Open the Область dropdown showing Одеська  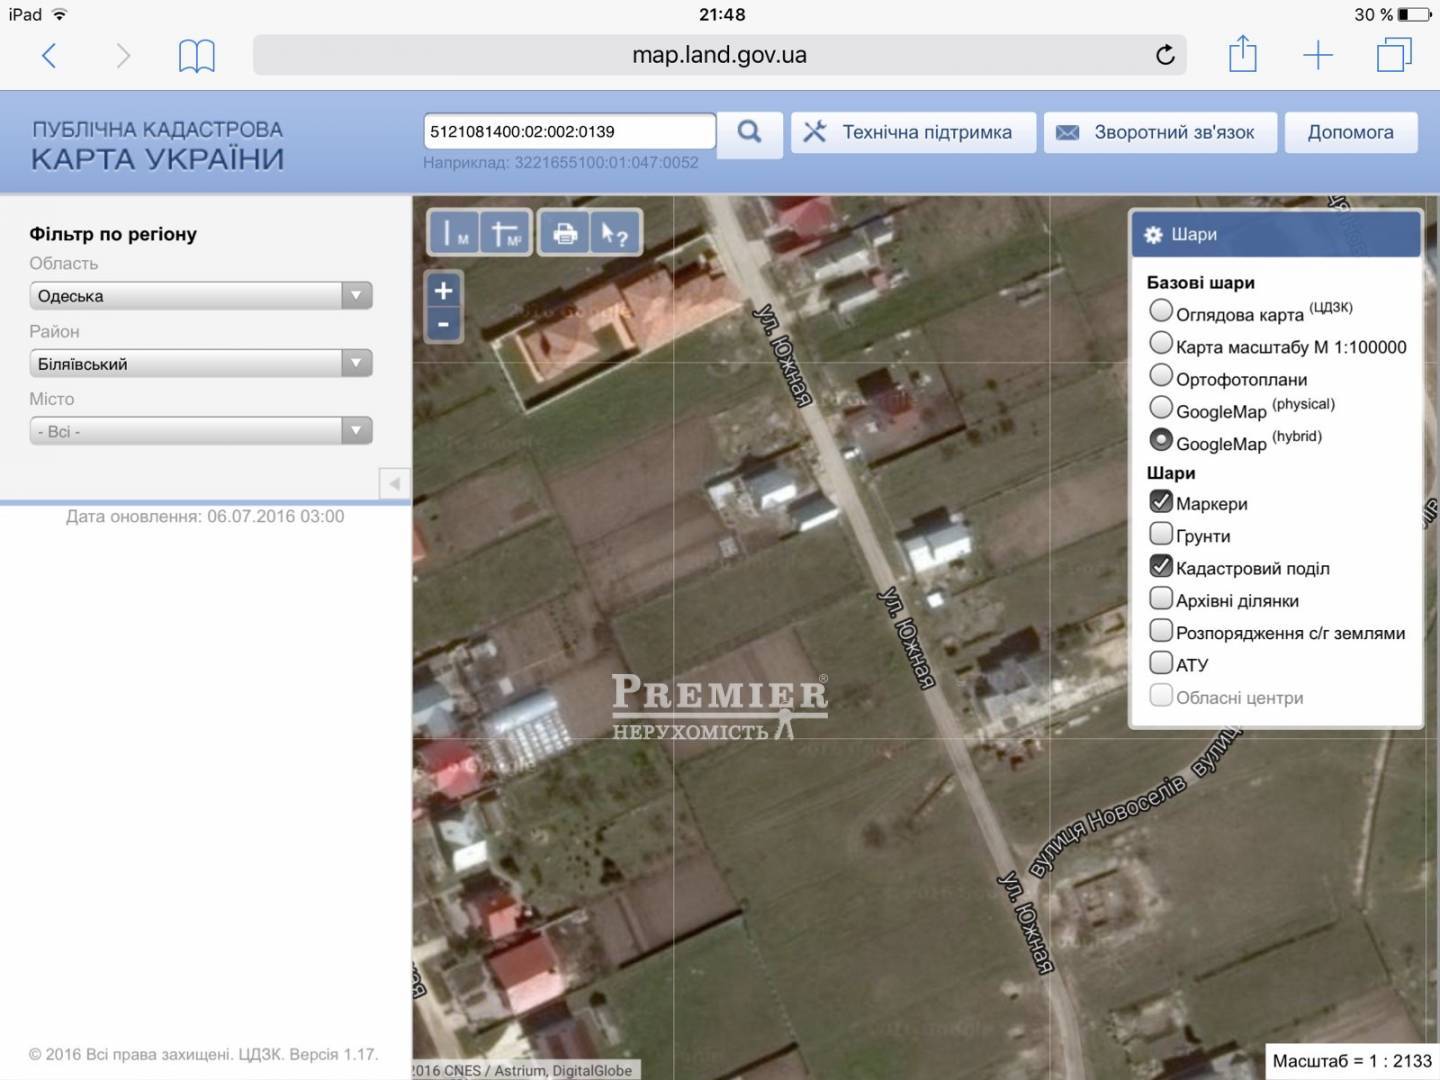[x=201, y=296]
